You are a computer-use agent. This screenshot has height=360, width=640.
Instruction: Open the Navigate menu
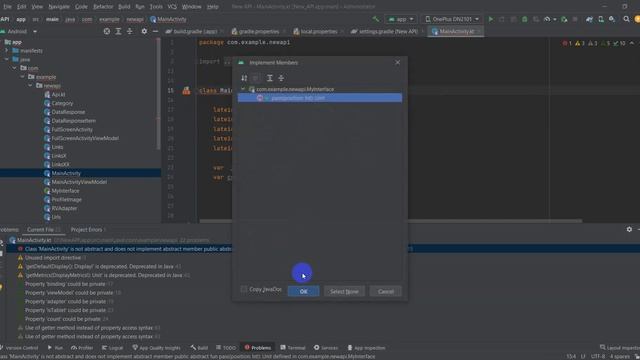(x=59, y=7)
